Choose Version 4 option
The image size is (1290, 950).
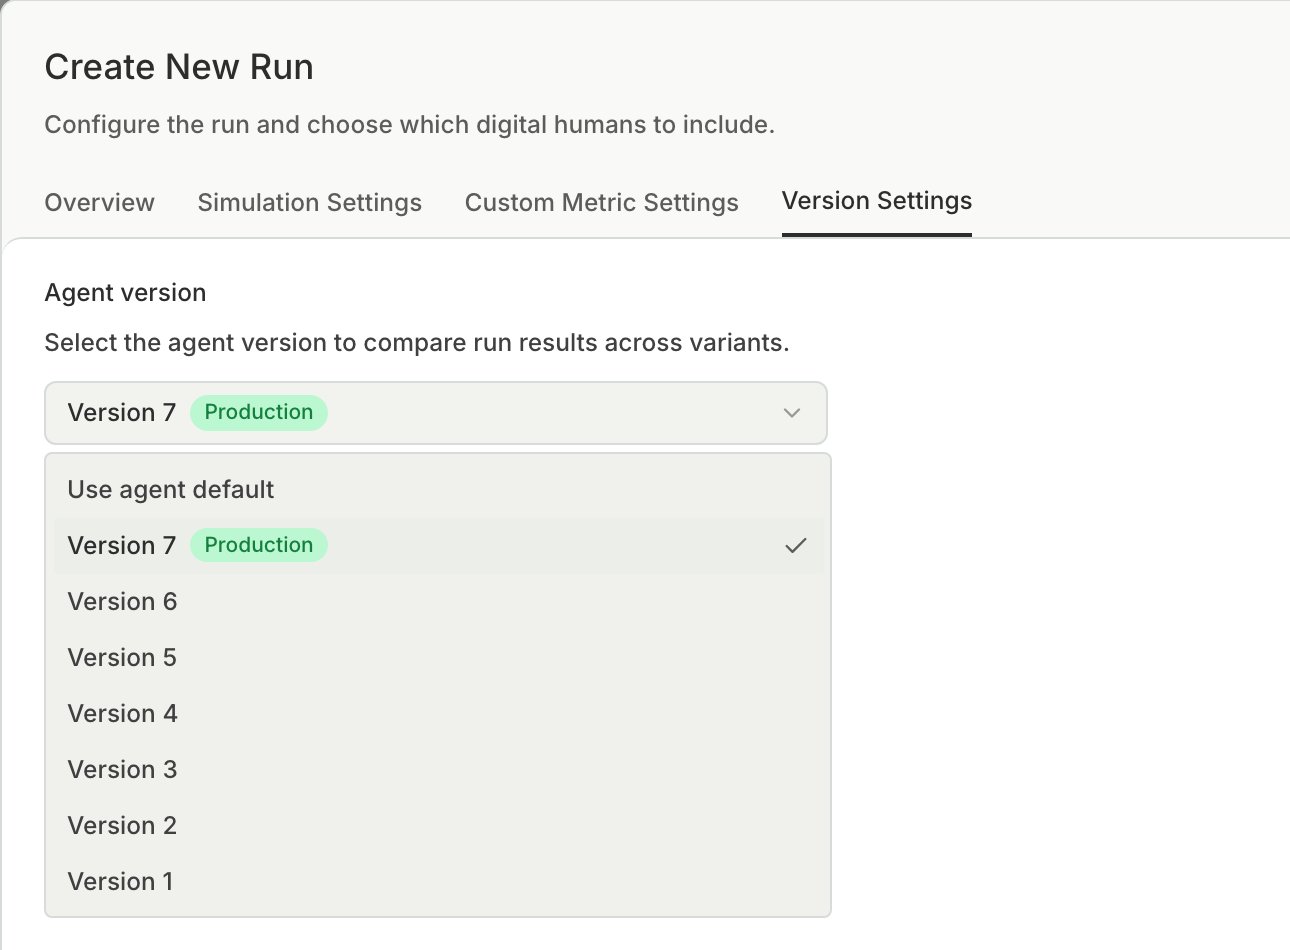(x=438, y=713)
